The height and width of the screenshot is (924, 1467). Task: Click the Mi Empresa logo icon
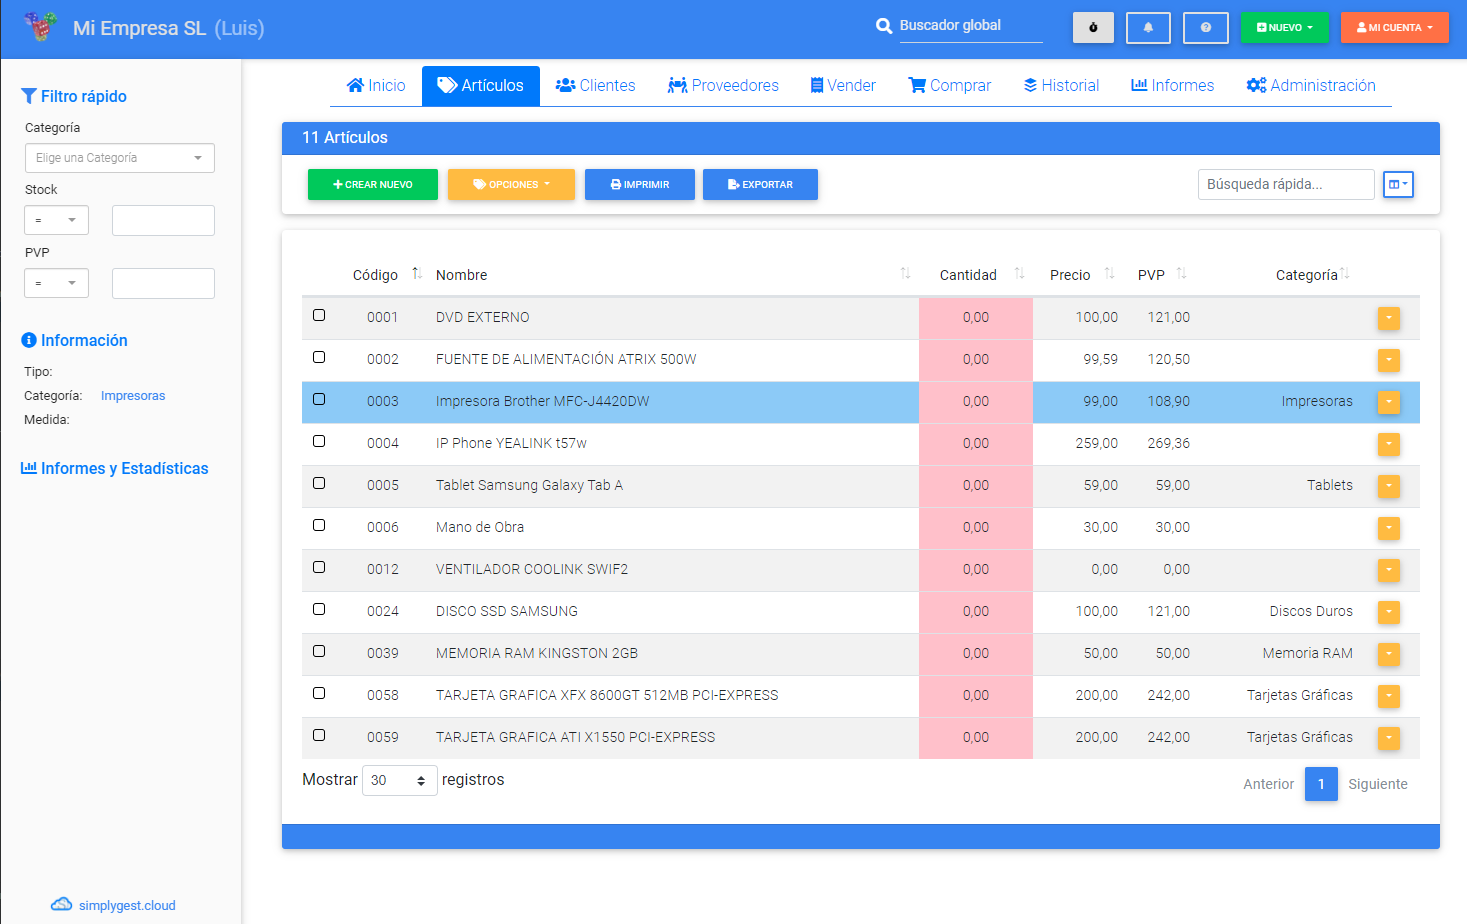tap(40, 27)
